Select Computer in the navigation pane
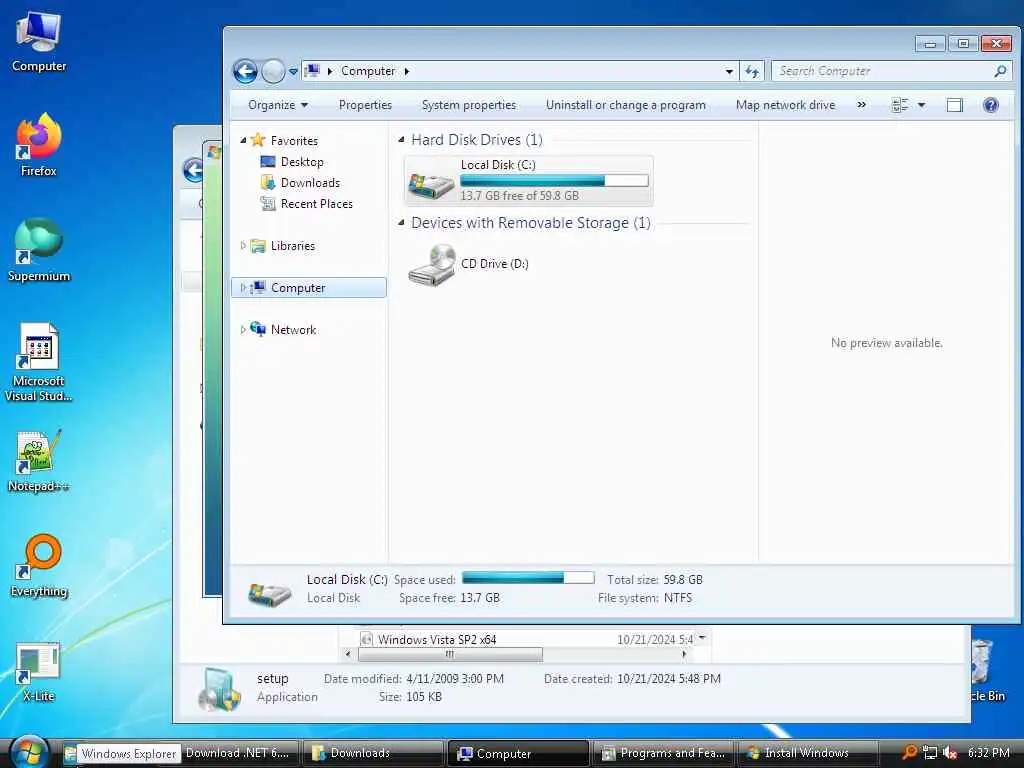Viewport: 1024px width, 768px height. 298,288
